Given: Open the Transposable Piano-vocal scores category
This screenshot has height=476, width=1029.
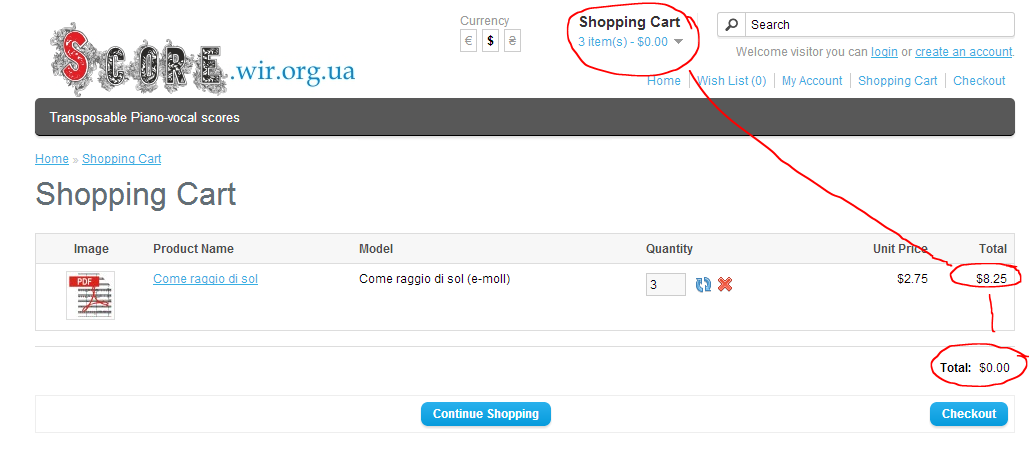Looking at the screenshot, I should click(x=144, y=118).
